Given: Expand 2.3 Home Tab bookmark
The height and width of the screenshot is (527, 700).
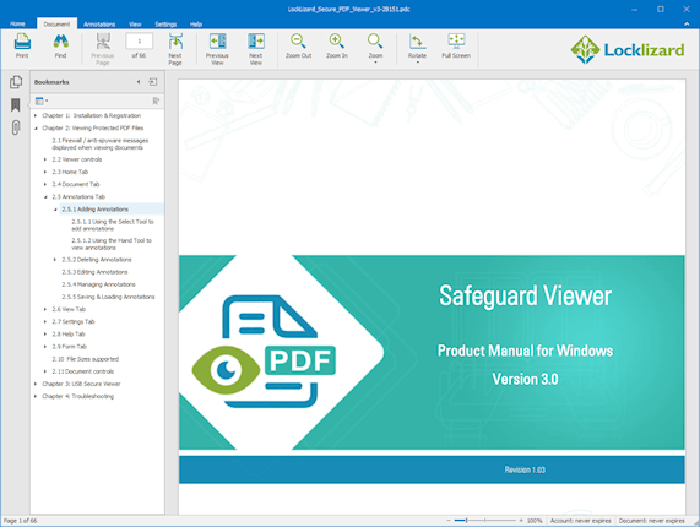Looking at the screenshot, I should pyautogui.click(x=45, y=171).
